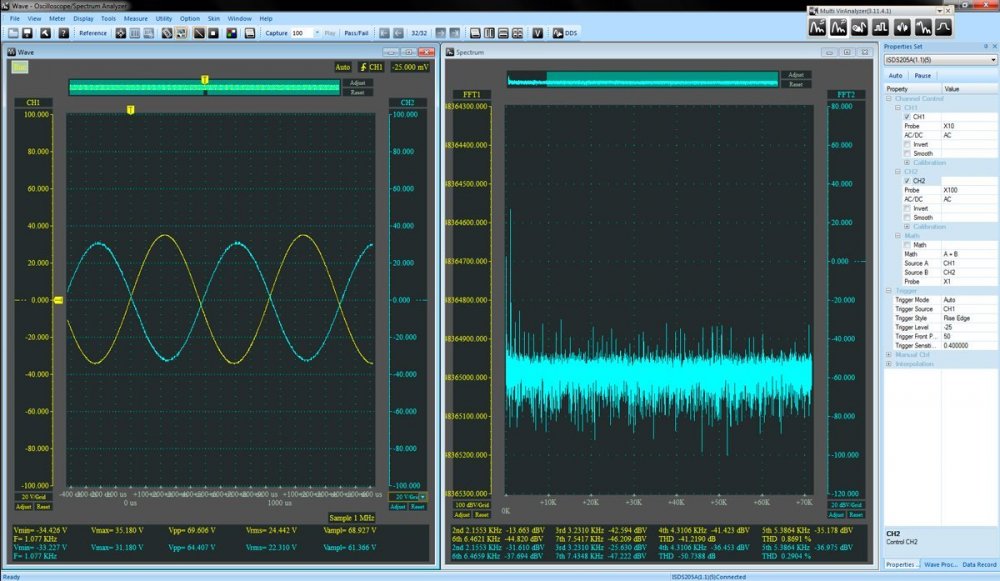
Task: Click last icon in Multi VirAnalyzer bar
Action: 943,26
